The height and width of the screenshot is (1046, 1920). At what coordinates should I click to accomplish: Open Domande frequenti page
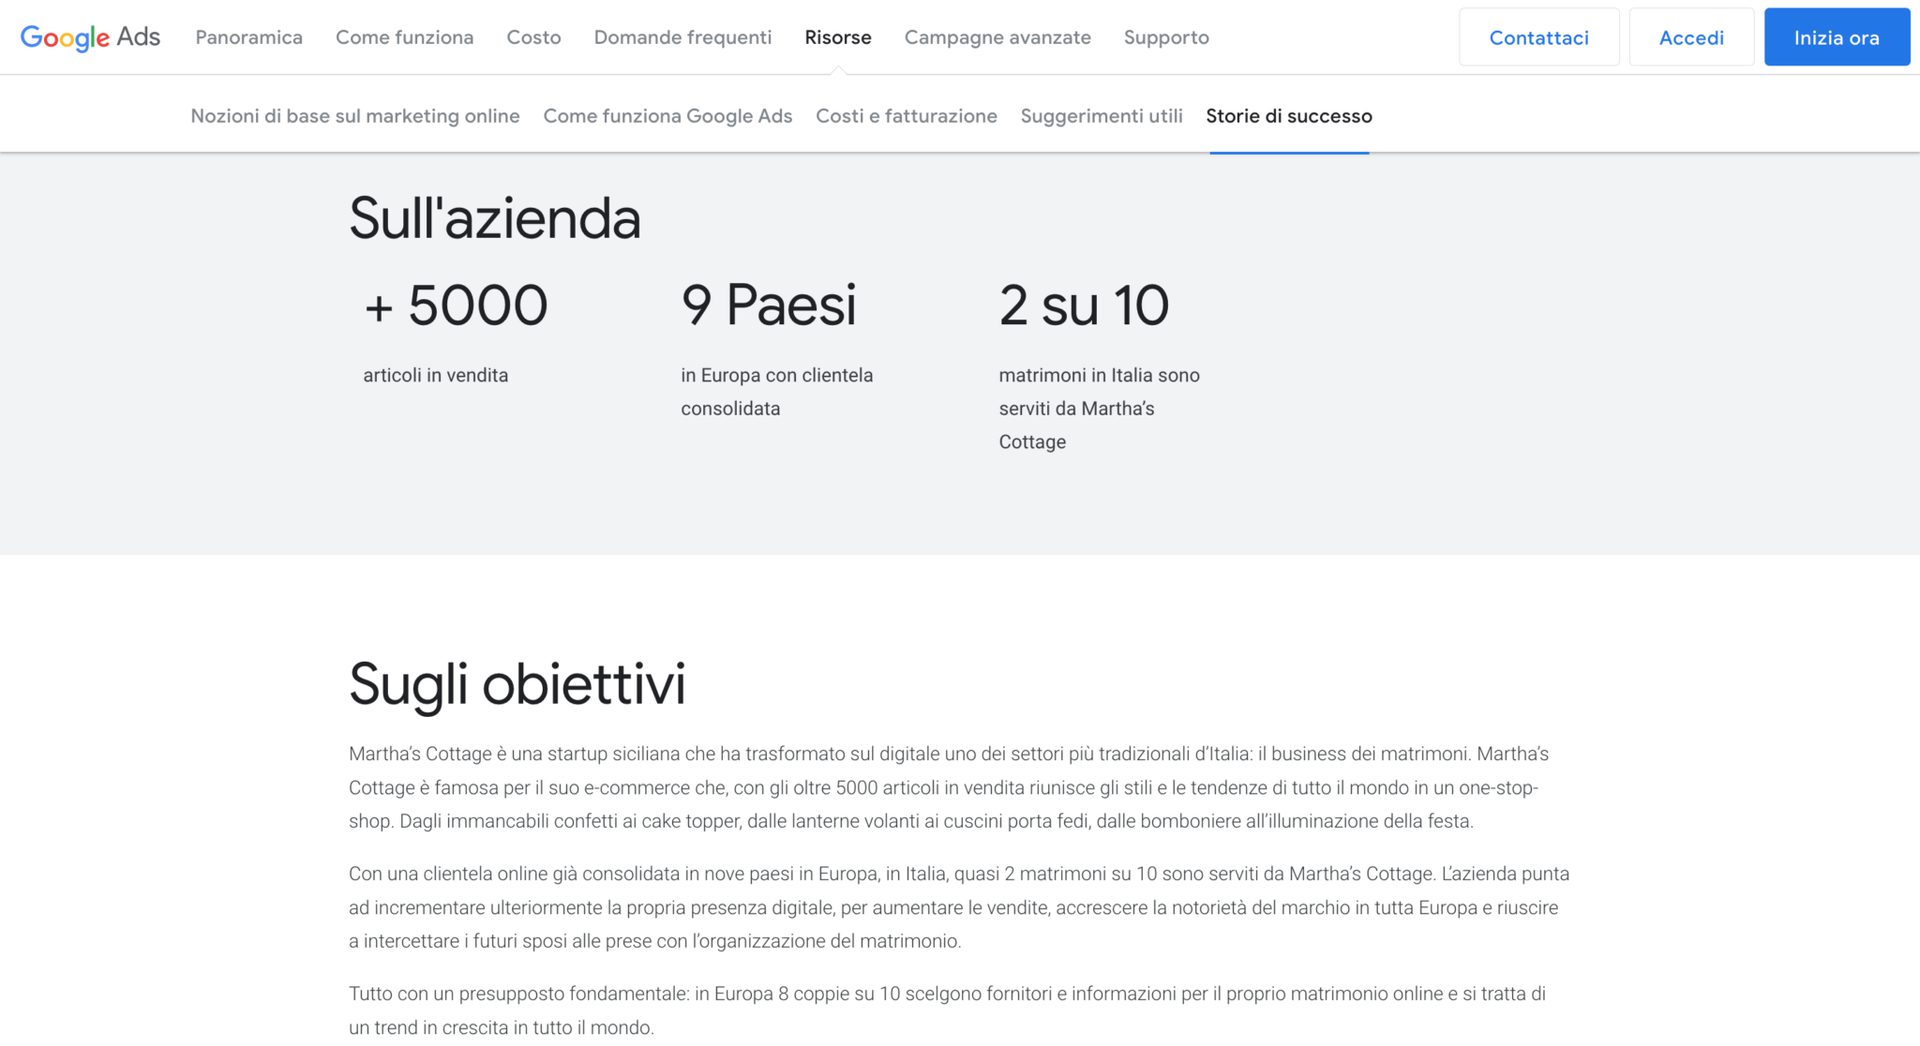[x=682, y=37]
